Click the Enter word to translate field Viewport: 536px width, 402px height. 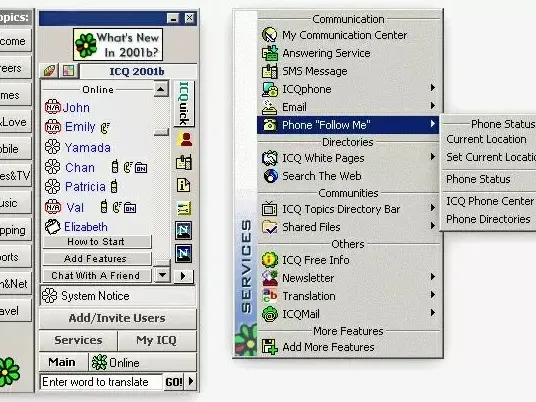(x=101, y=381)
